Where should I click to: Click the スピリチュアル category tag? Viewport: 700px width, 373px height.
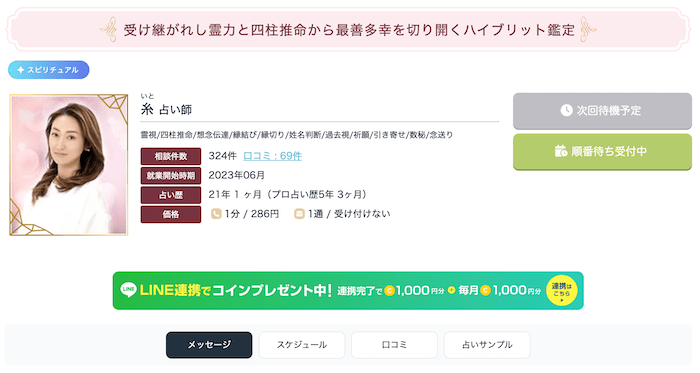(x=49, y=70)
